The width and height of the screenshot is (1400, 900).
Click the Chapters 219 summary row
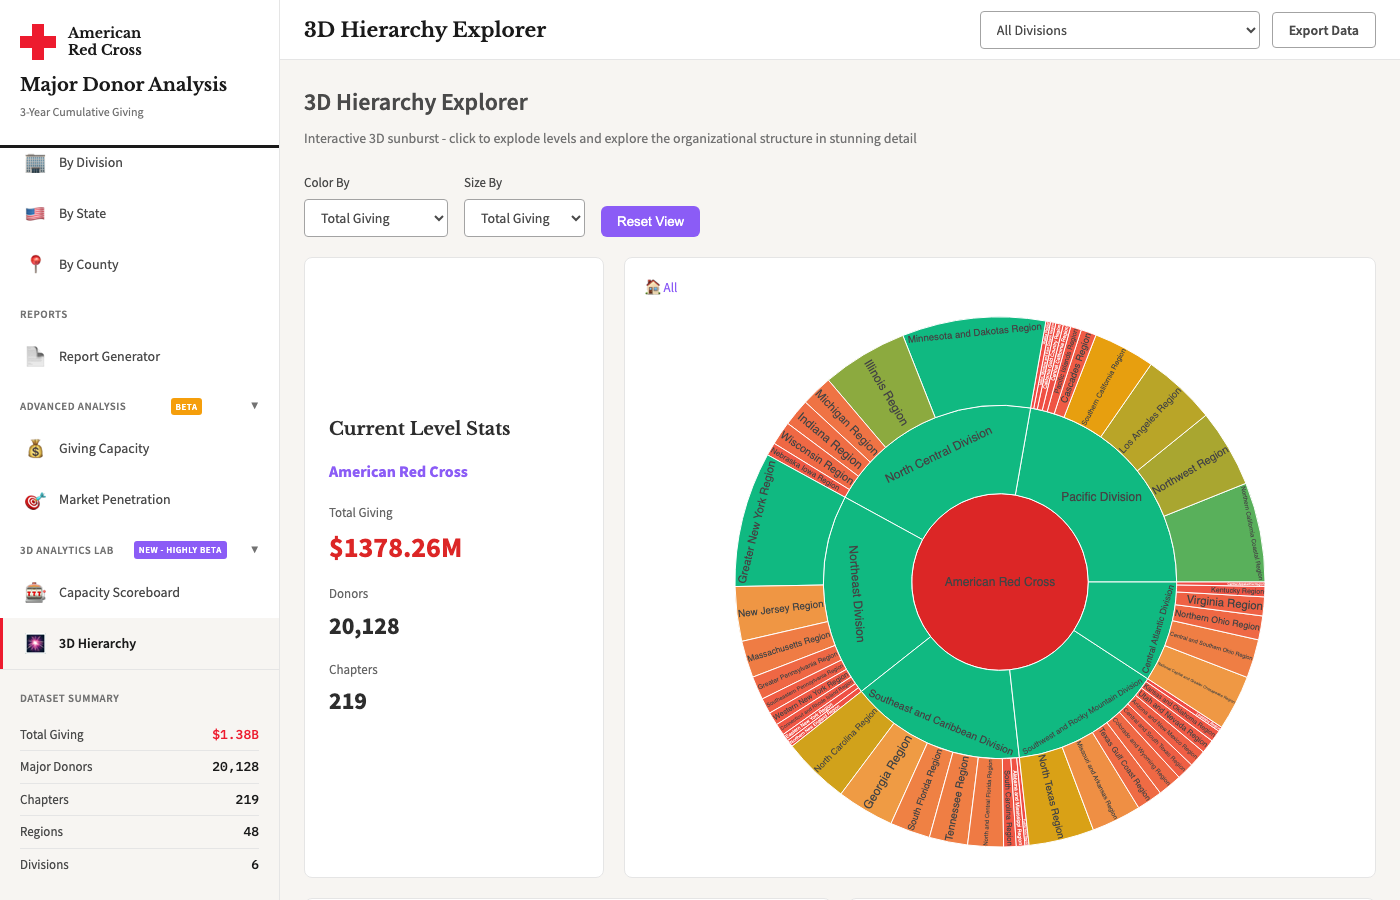pyautogui.click(x=139, y=800)
